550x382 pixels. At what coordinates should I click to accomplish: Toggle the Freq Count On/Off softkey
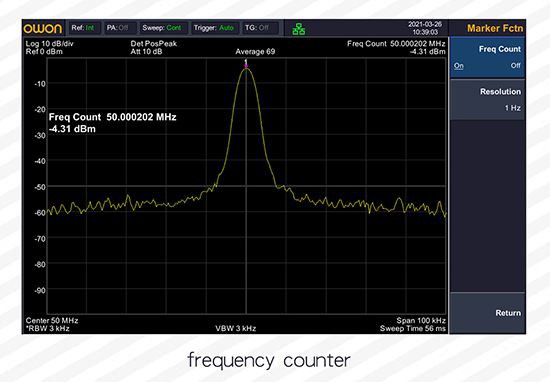click(x=487, y=57)
